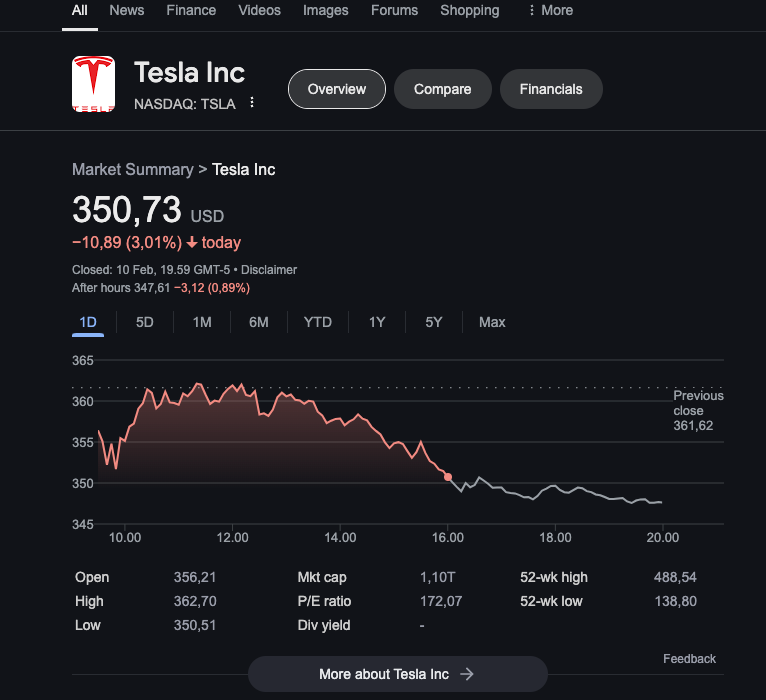The width and height of the screenshot is (766, 700).
Task: Select the 6M chart range
Action: click(x=258, y=322)
